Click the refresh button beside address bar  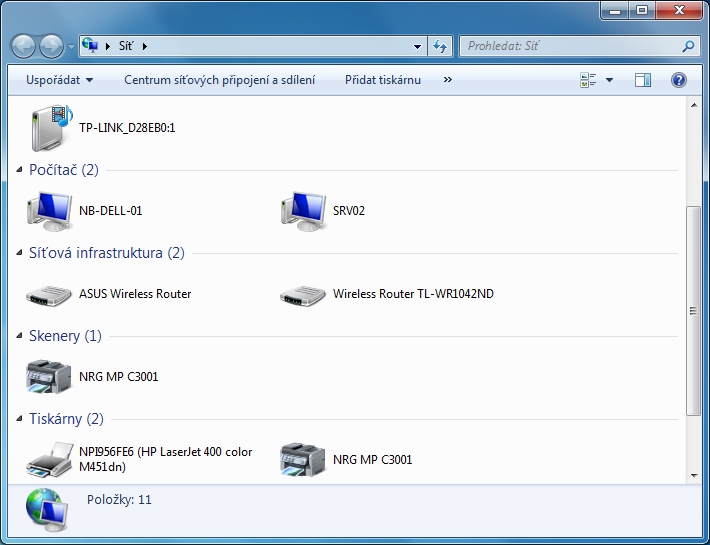click(440, 46)
